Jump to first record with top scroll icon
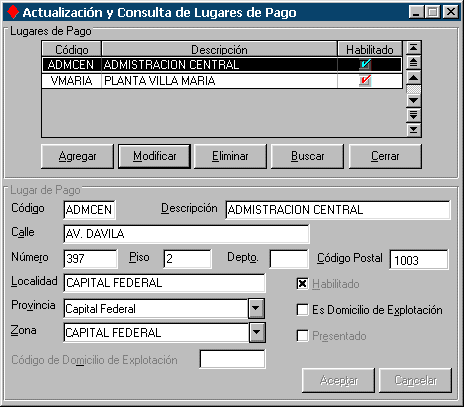Viewport: 464px width, 407px height. pyautogui.click(x=413, y=48)
